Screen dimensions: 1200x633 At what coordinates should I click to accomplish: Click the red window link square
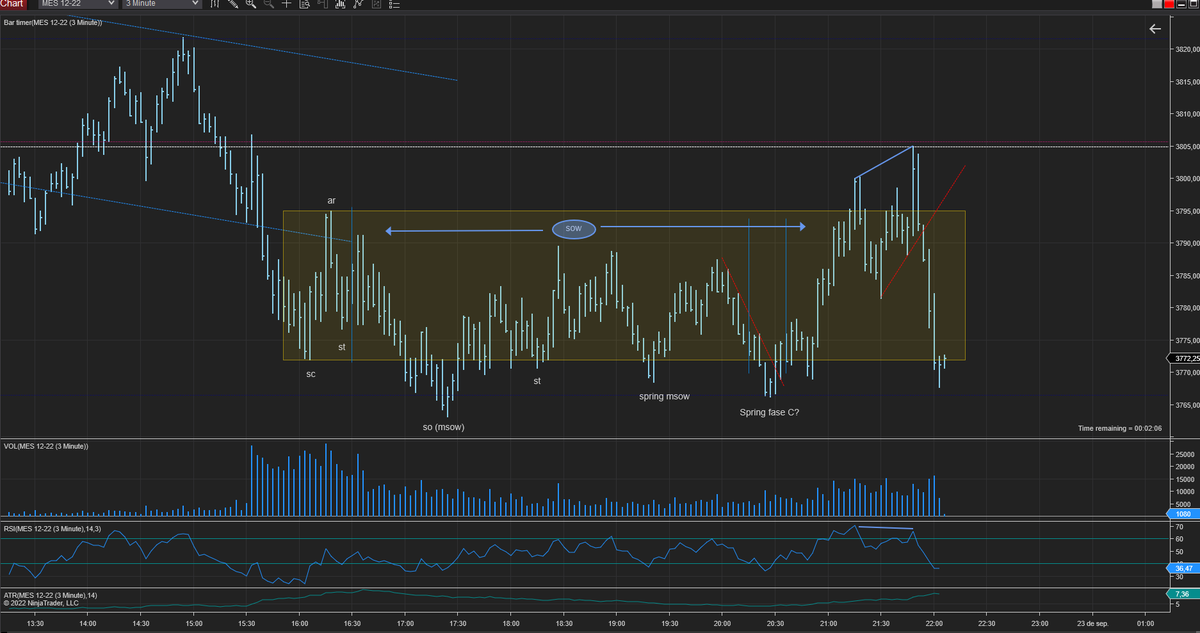point(1169,4)
